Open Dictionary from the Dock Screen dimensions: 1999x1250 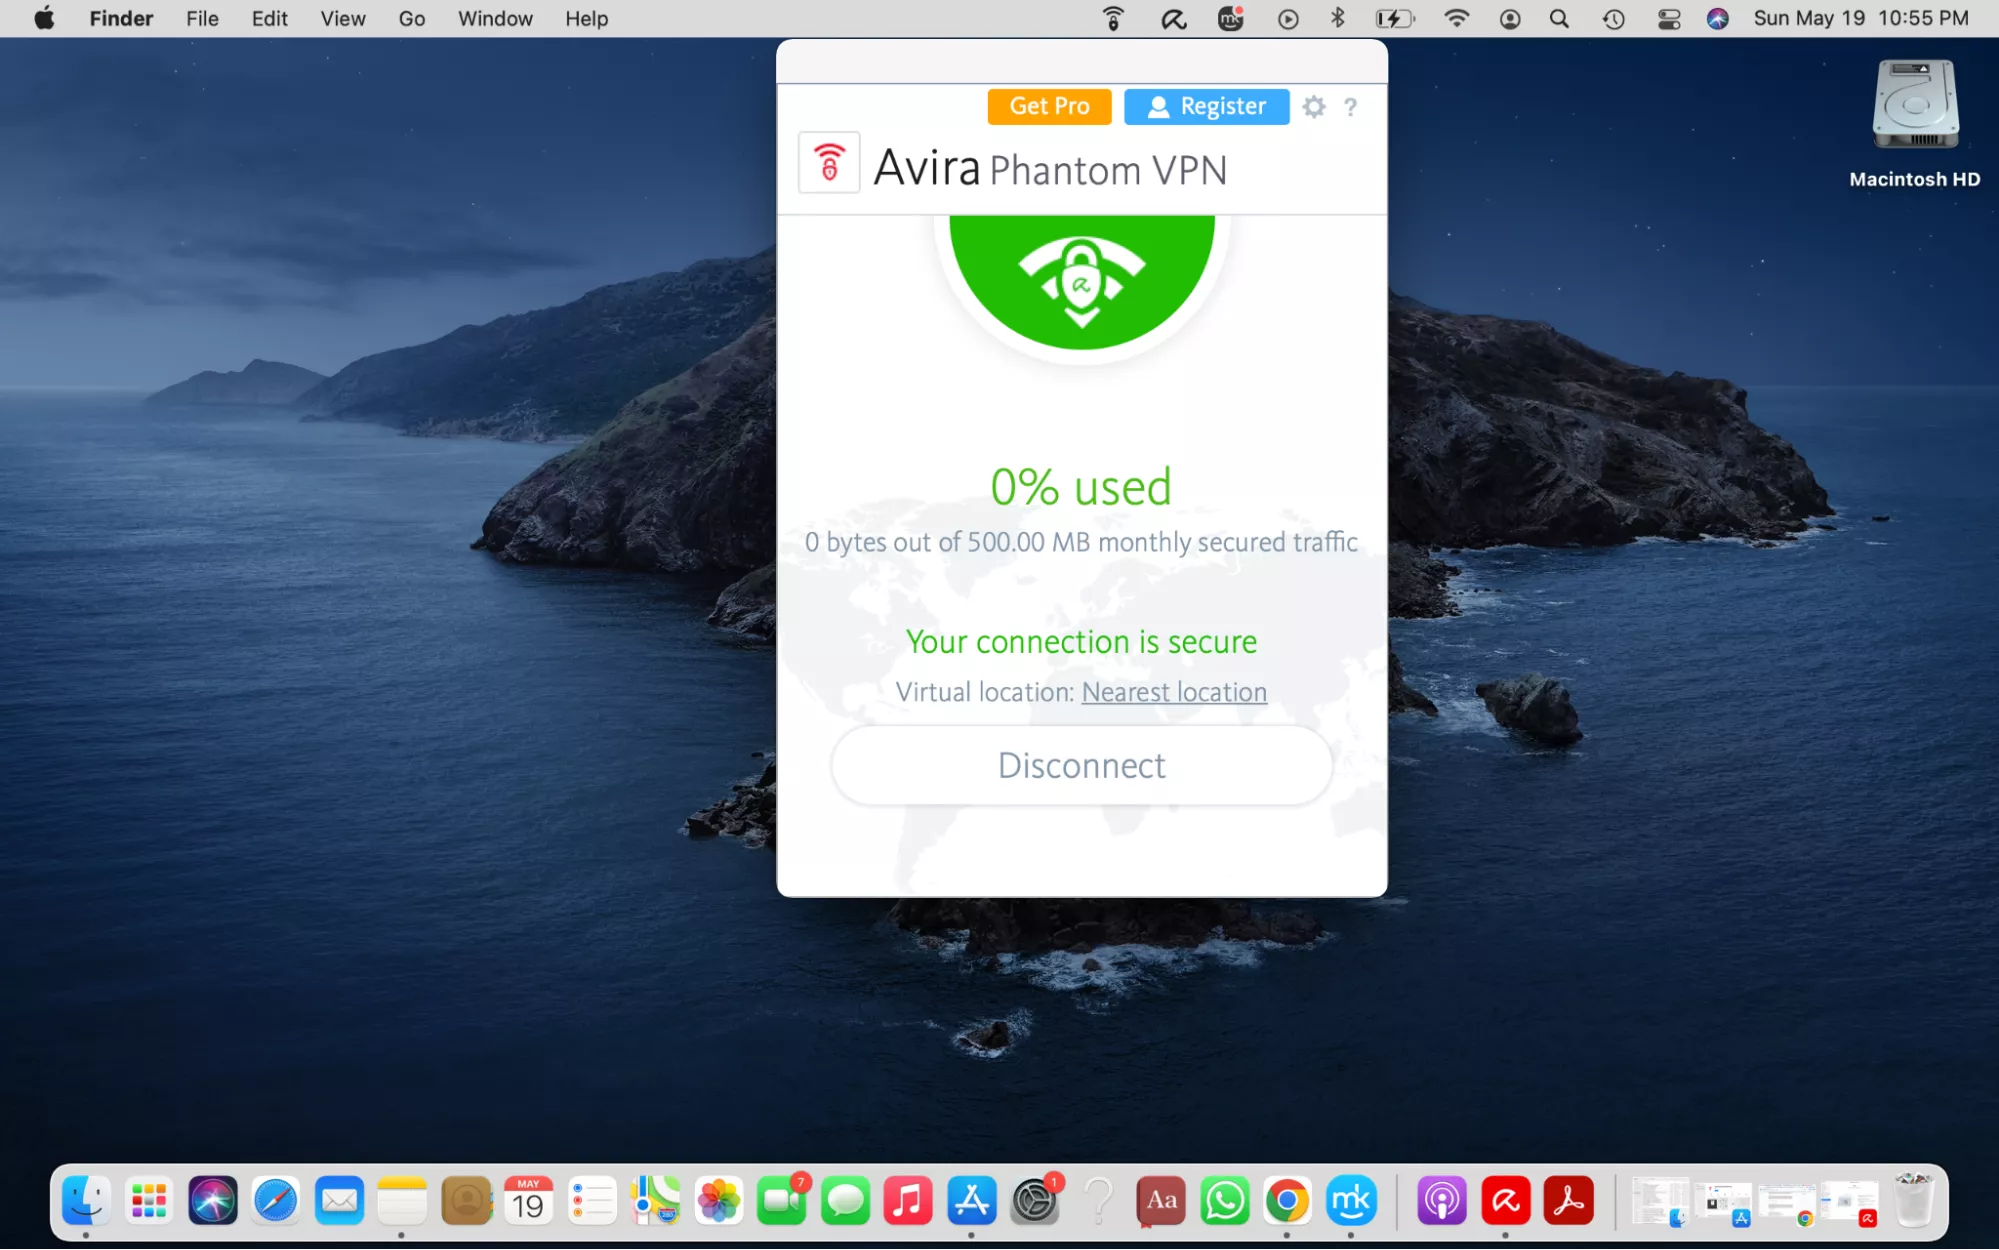tap(1162, 1201)
